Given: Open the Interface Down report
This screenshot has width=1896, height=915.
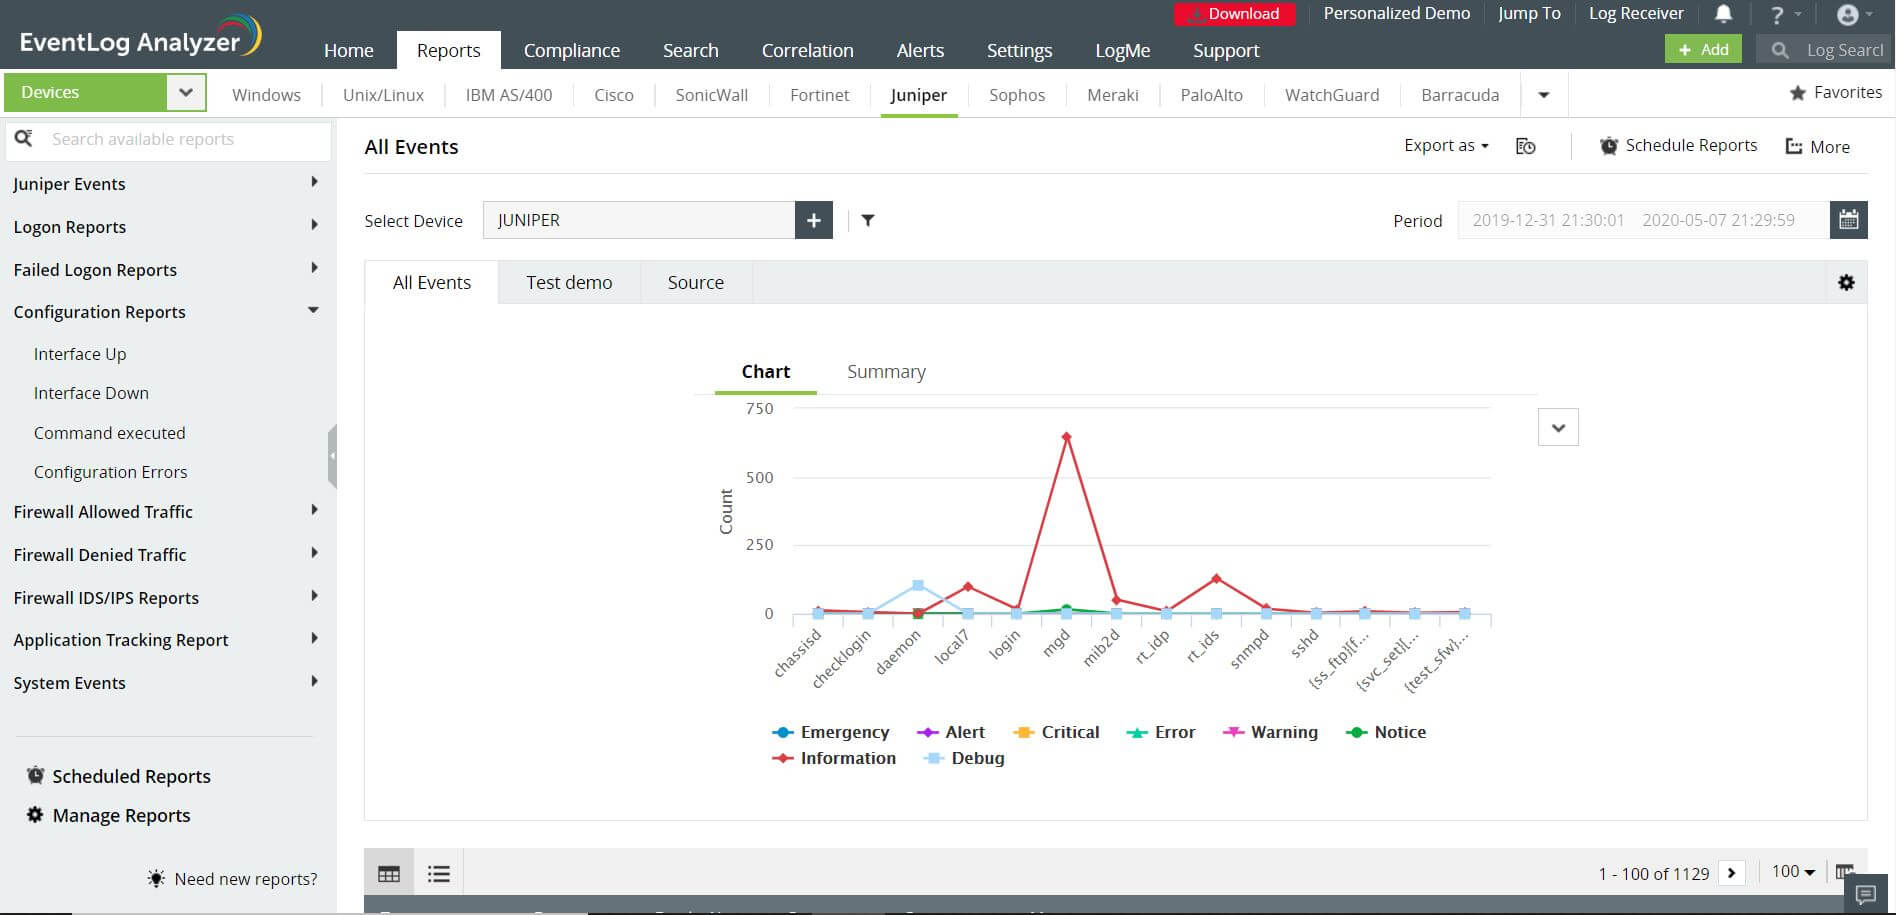Looking at the screenshot, I should coord(91,393).
